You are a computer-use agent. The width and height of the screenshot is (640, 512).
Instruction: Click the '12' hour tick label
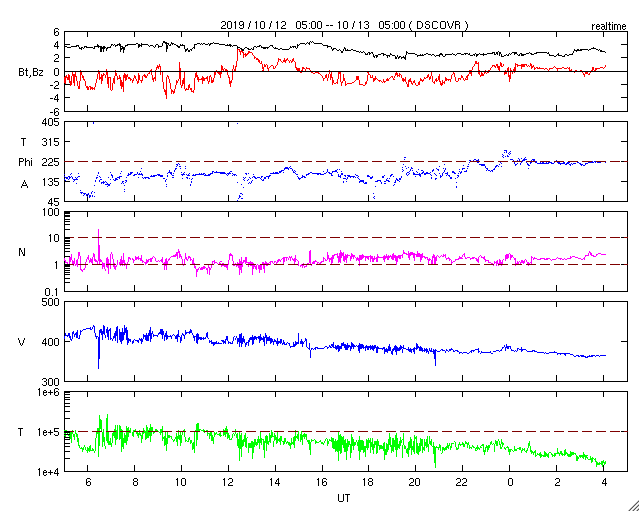[x=228, y=482]
